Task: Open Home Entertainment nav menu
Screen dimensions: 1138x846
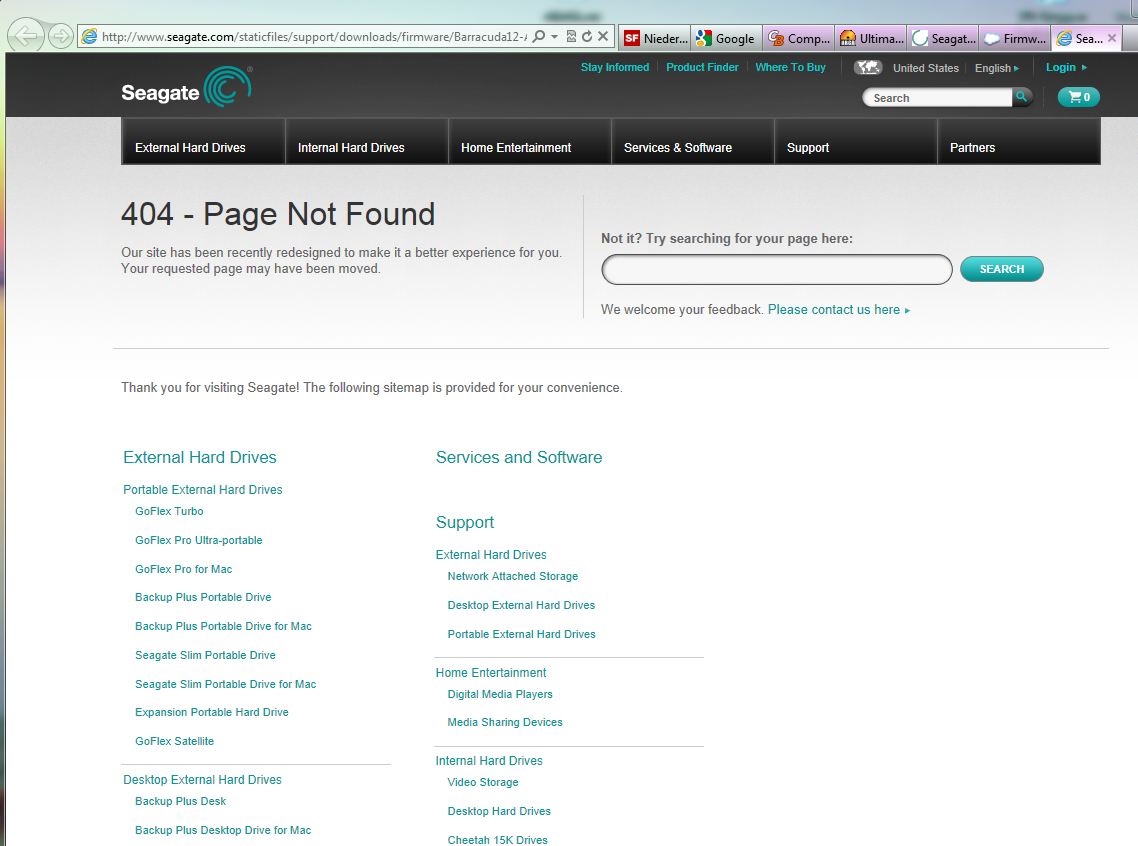Action: [x=530, y=141]
